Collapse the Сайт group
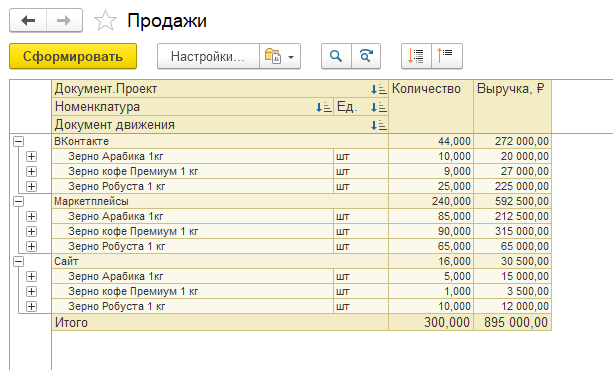Screen dimensions: 613x370 coord(18,262)
